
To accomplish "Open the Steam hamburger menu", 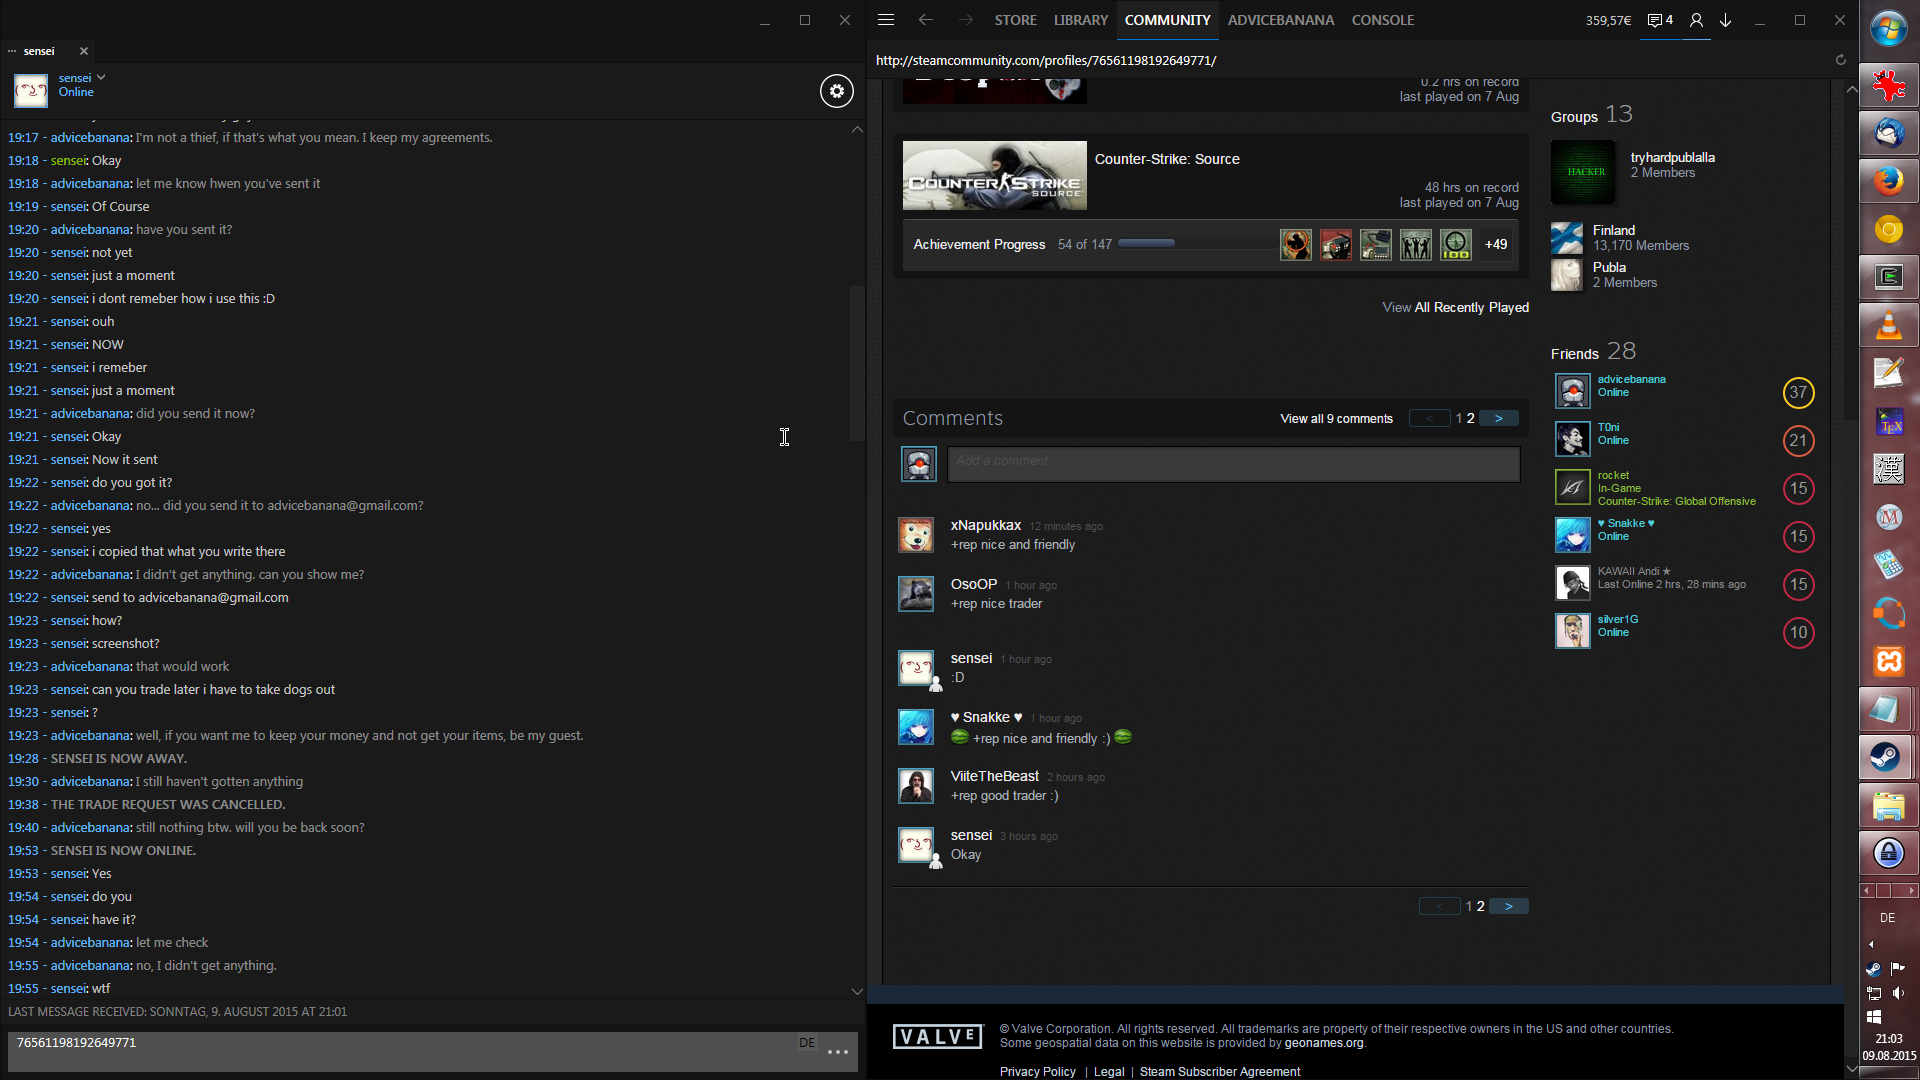I will click(886, 20).
